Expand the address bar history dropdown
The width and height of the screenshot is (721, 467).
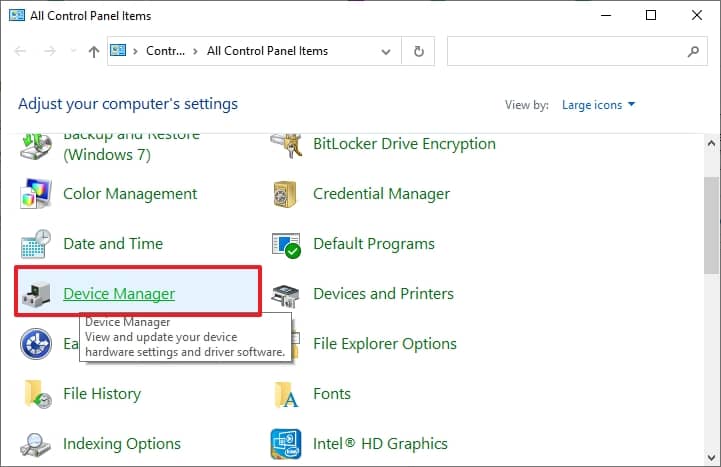click(386, 51)
